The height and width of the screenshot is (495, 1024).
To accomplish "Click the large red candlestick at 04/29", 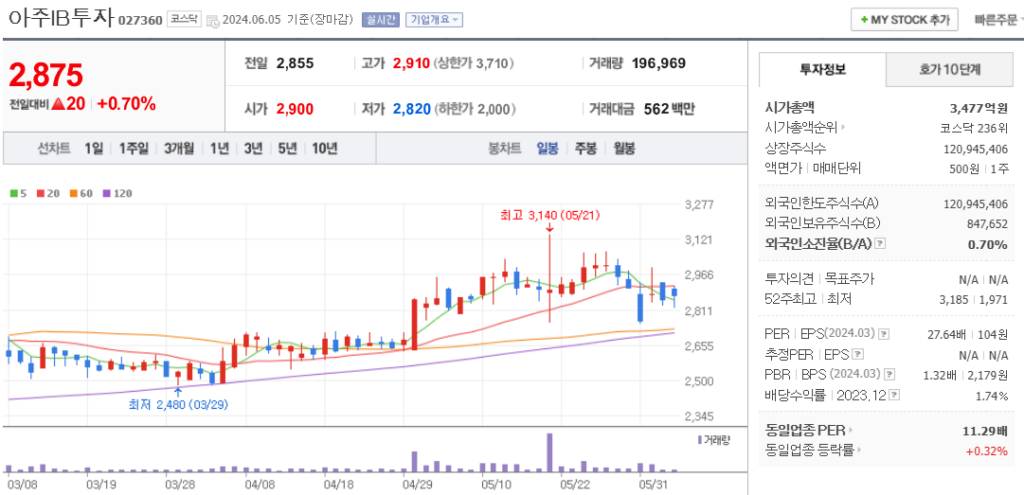I will click(x=413, y=325).
